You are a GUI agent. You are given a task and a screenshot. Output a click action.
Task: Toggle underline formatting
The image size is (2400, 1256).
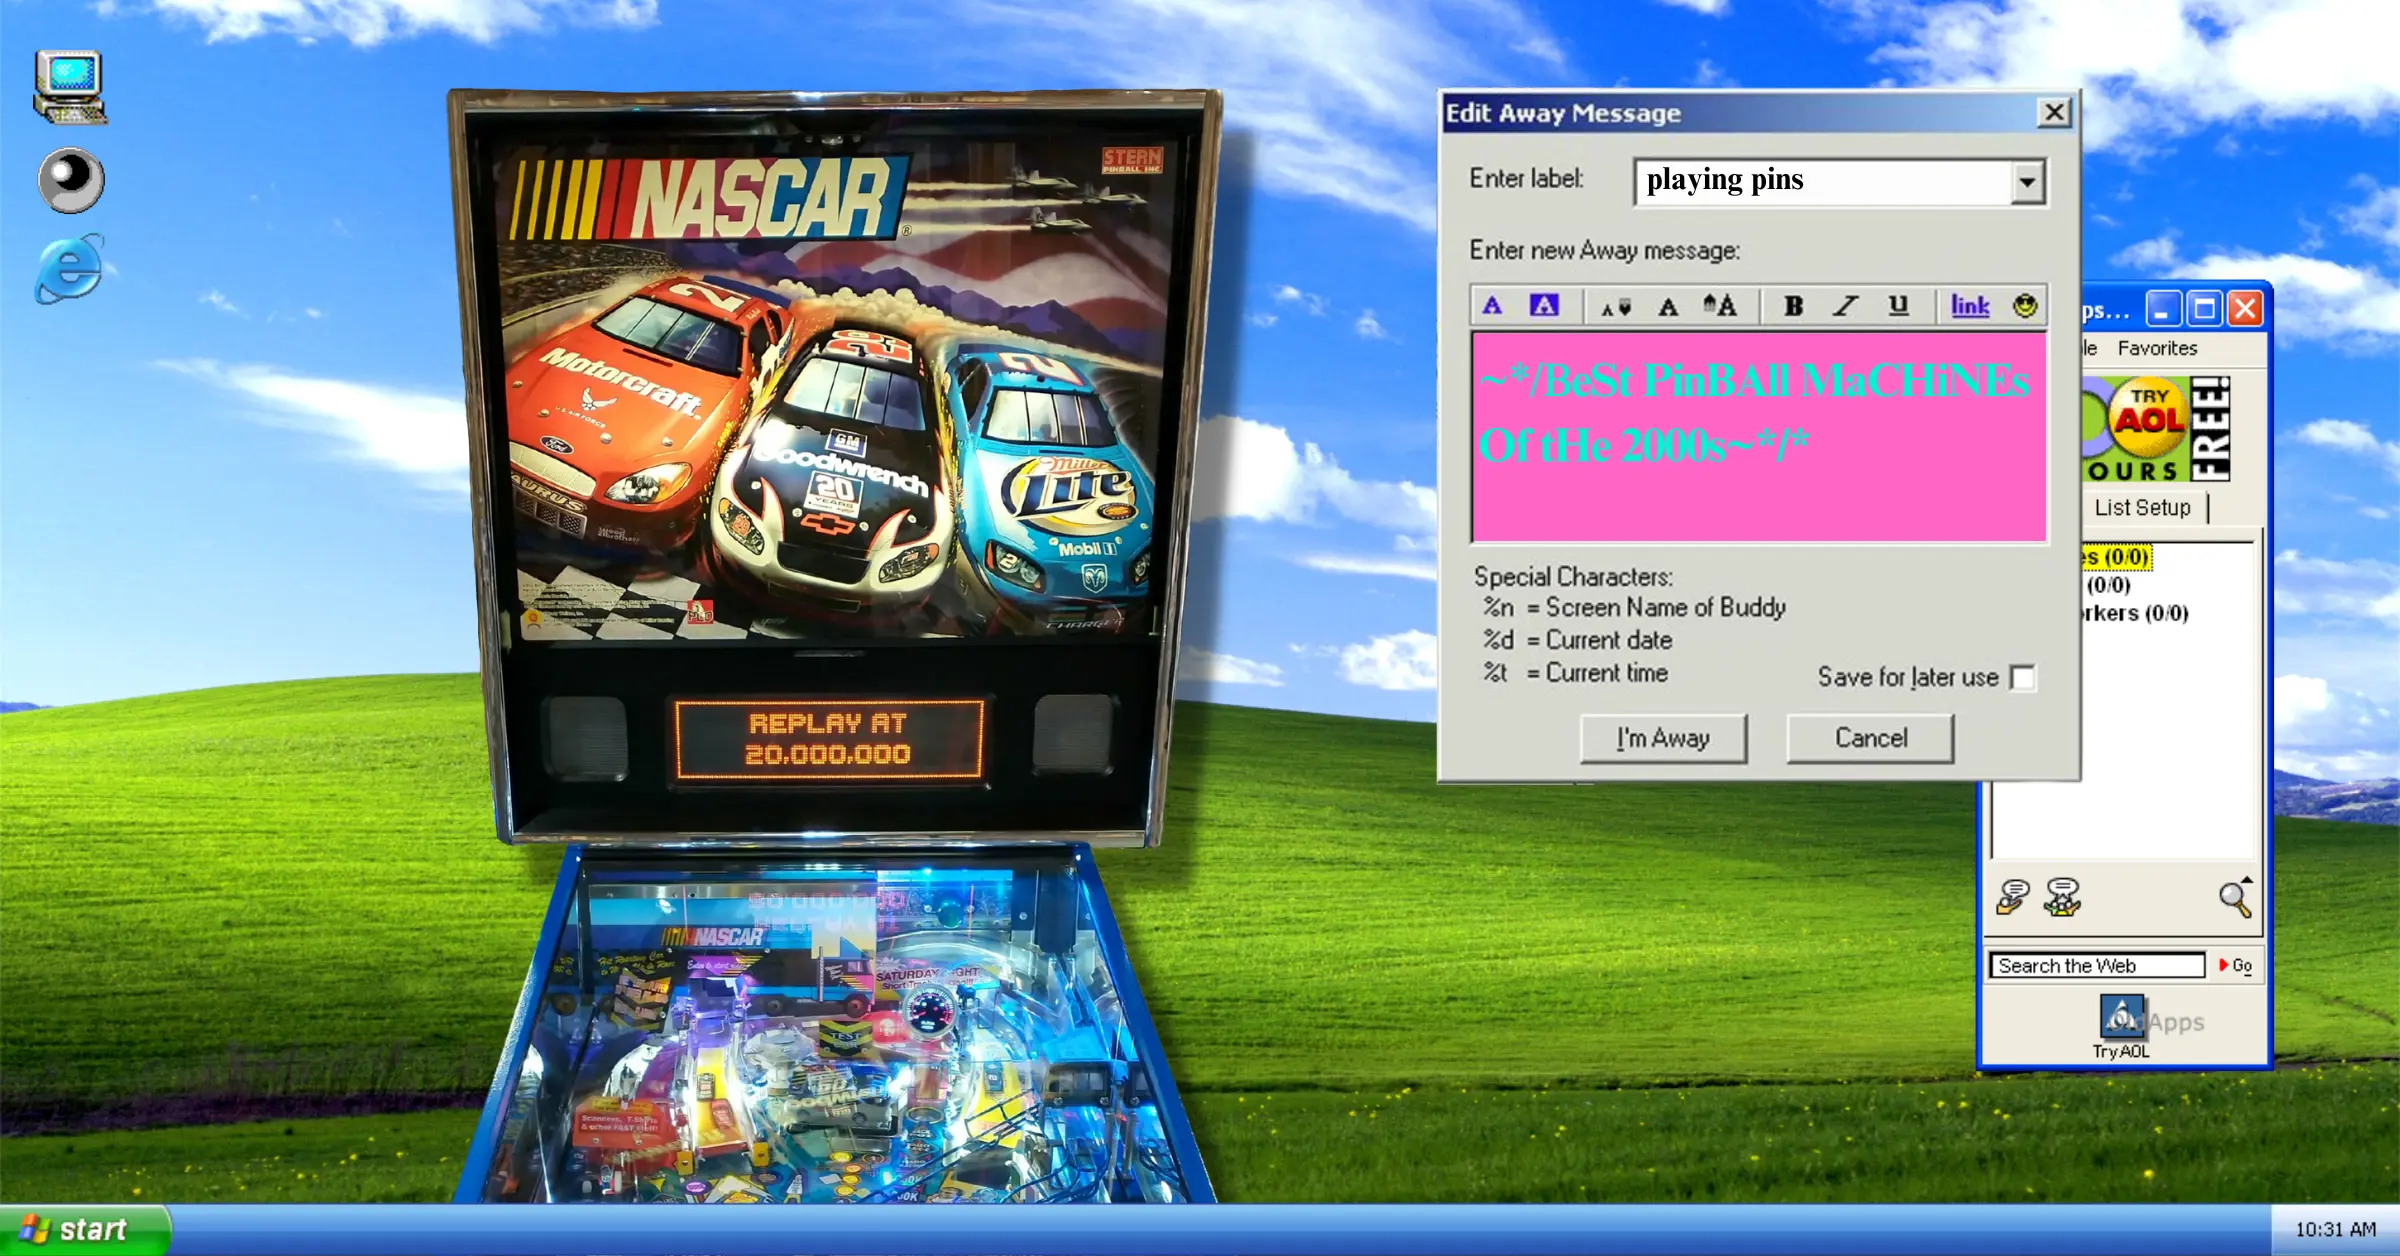click(x=1897, y=306)
